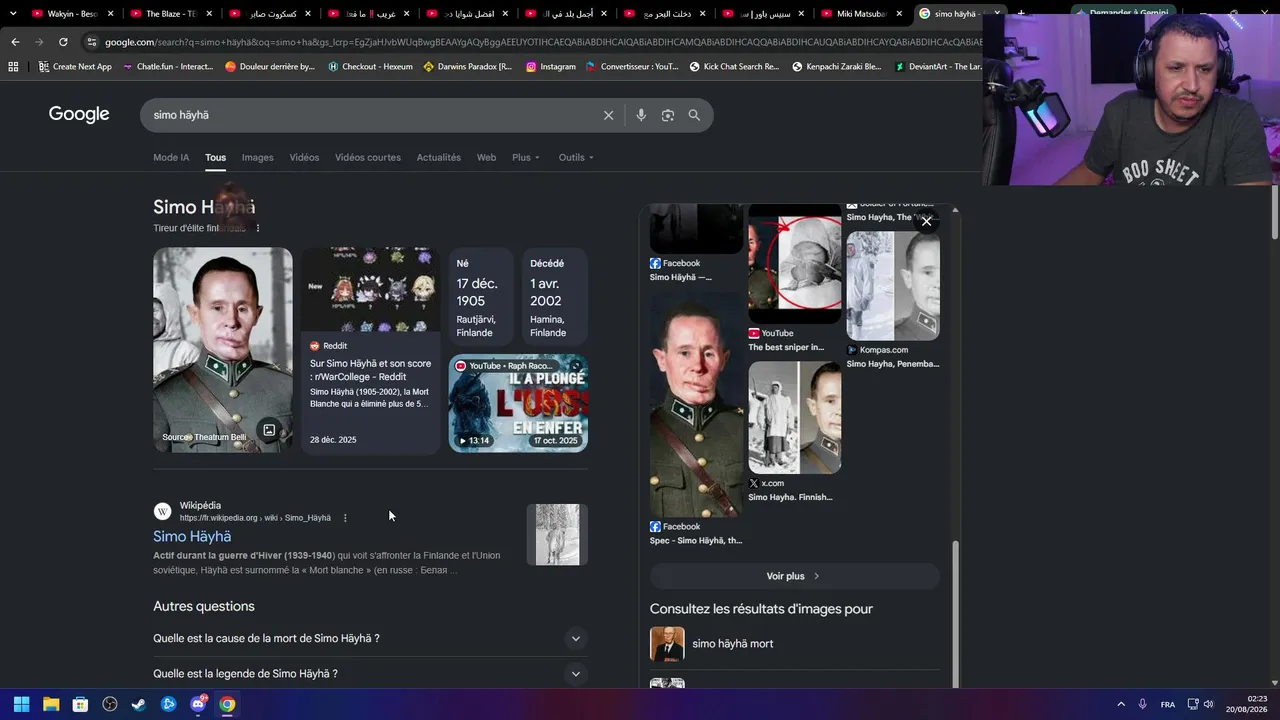Viewport: 1280px width, 720px height.
Task: Click the FRA language indicator
Action: coord(1168,704)
